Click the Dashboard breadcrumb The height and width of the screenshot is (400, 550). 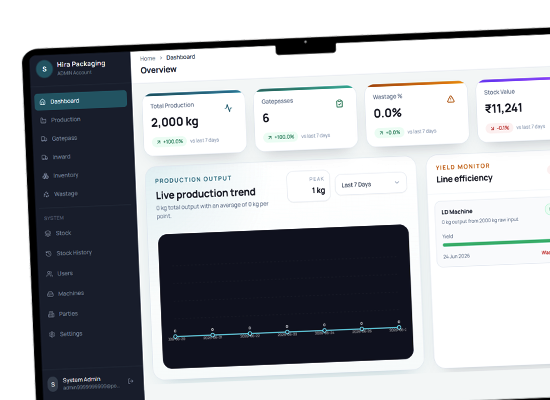click(x=181, y=57)
